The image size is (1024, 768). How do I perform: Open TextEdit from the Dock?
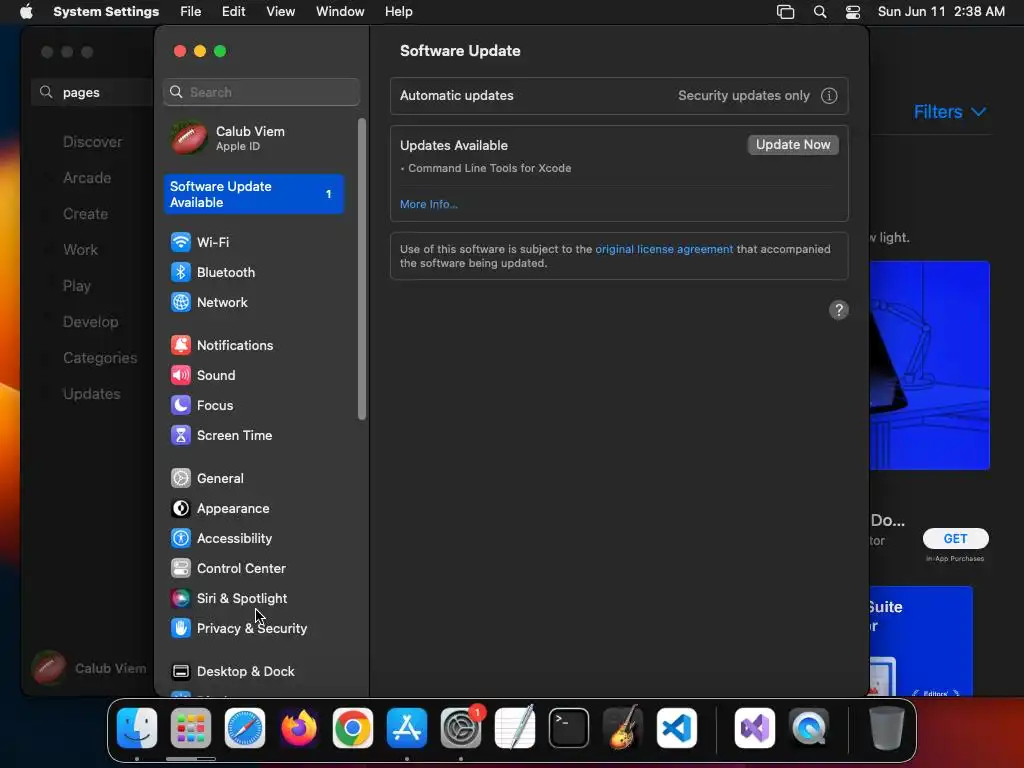515,728
